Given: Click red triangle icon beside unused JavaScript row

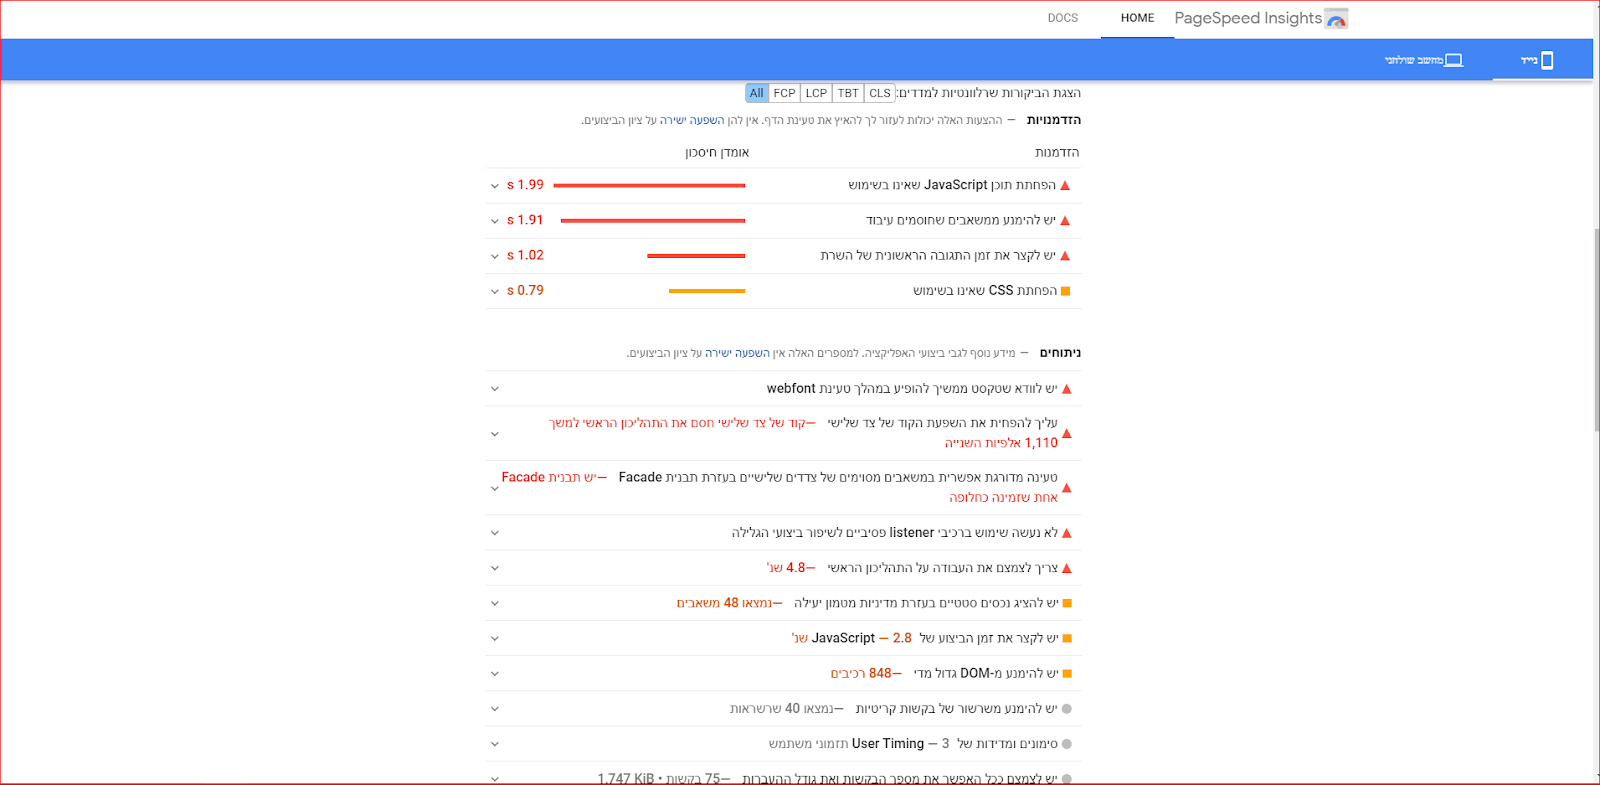Looking at the screenshot, I should click(1065, 186).
